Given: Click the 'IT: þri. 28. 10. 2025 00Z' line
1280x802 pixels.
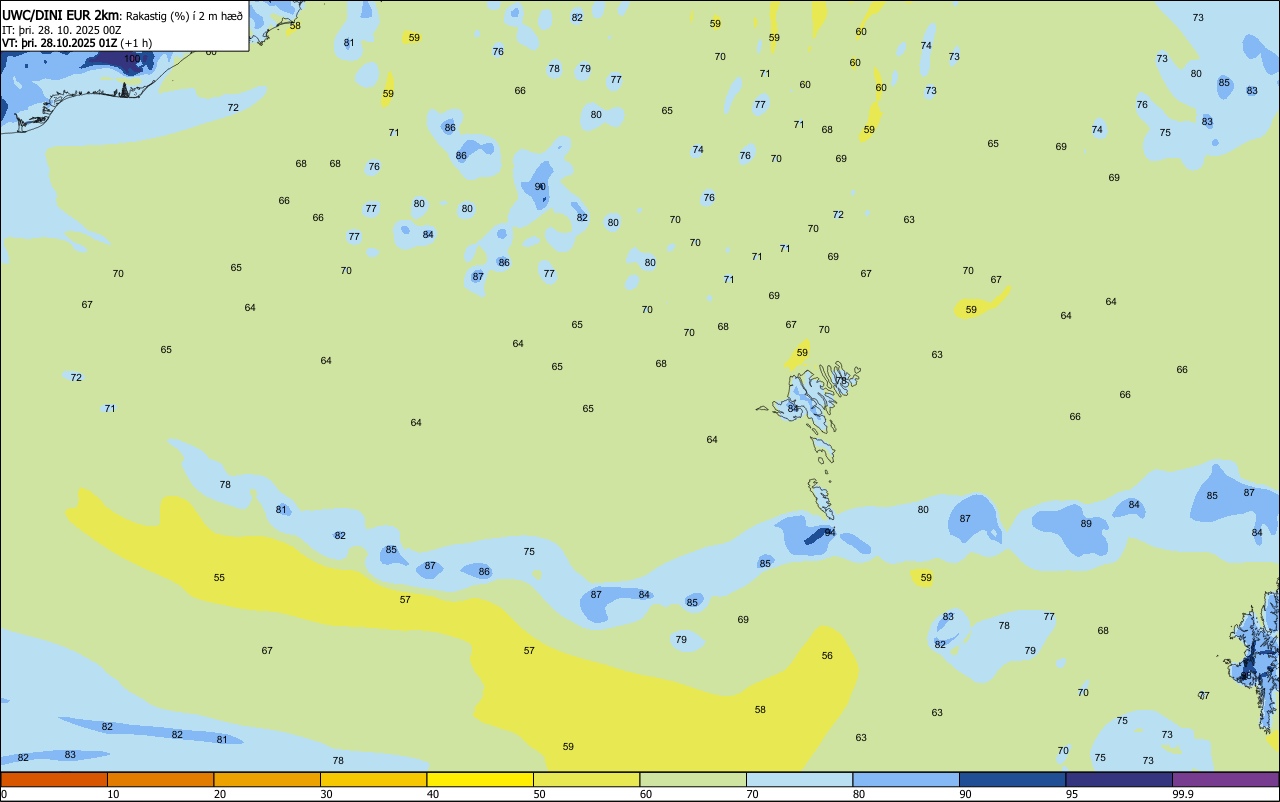Looking at the screenshot, I should [x=61, y=30].
